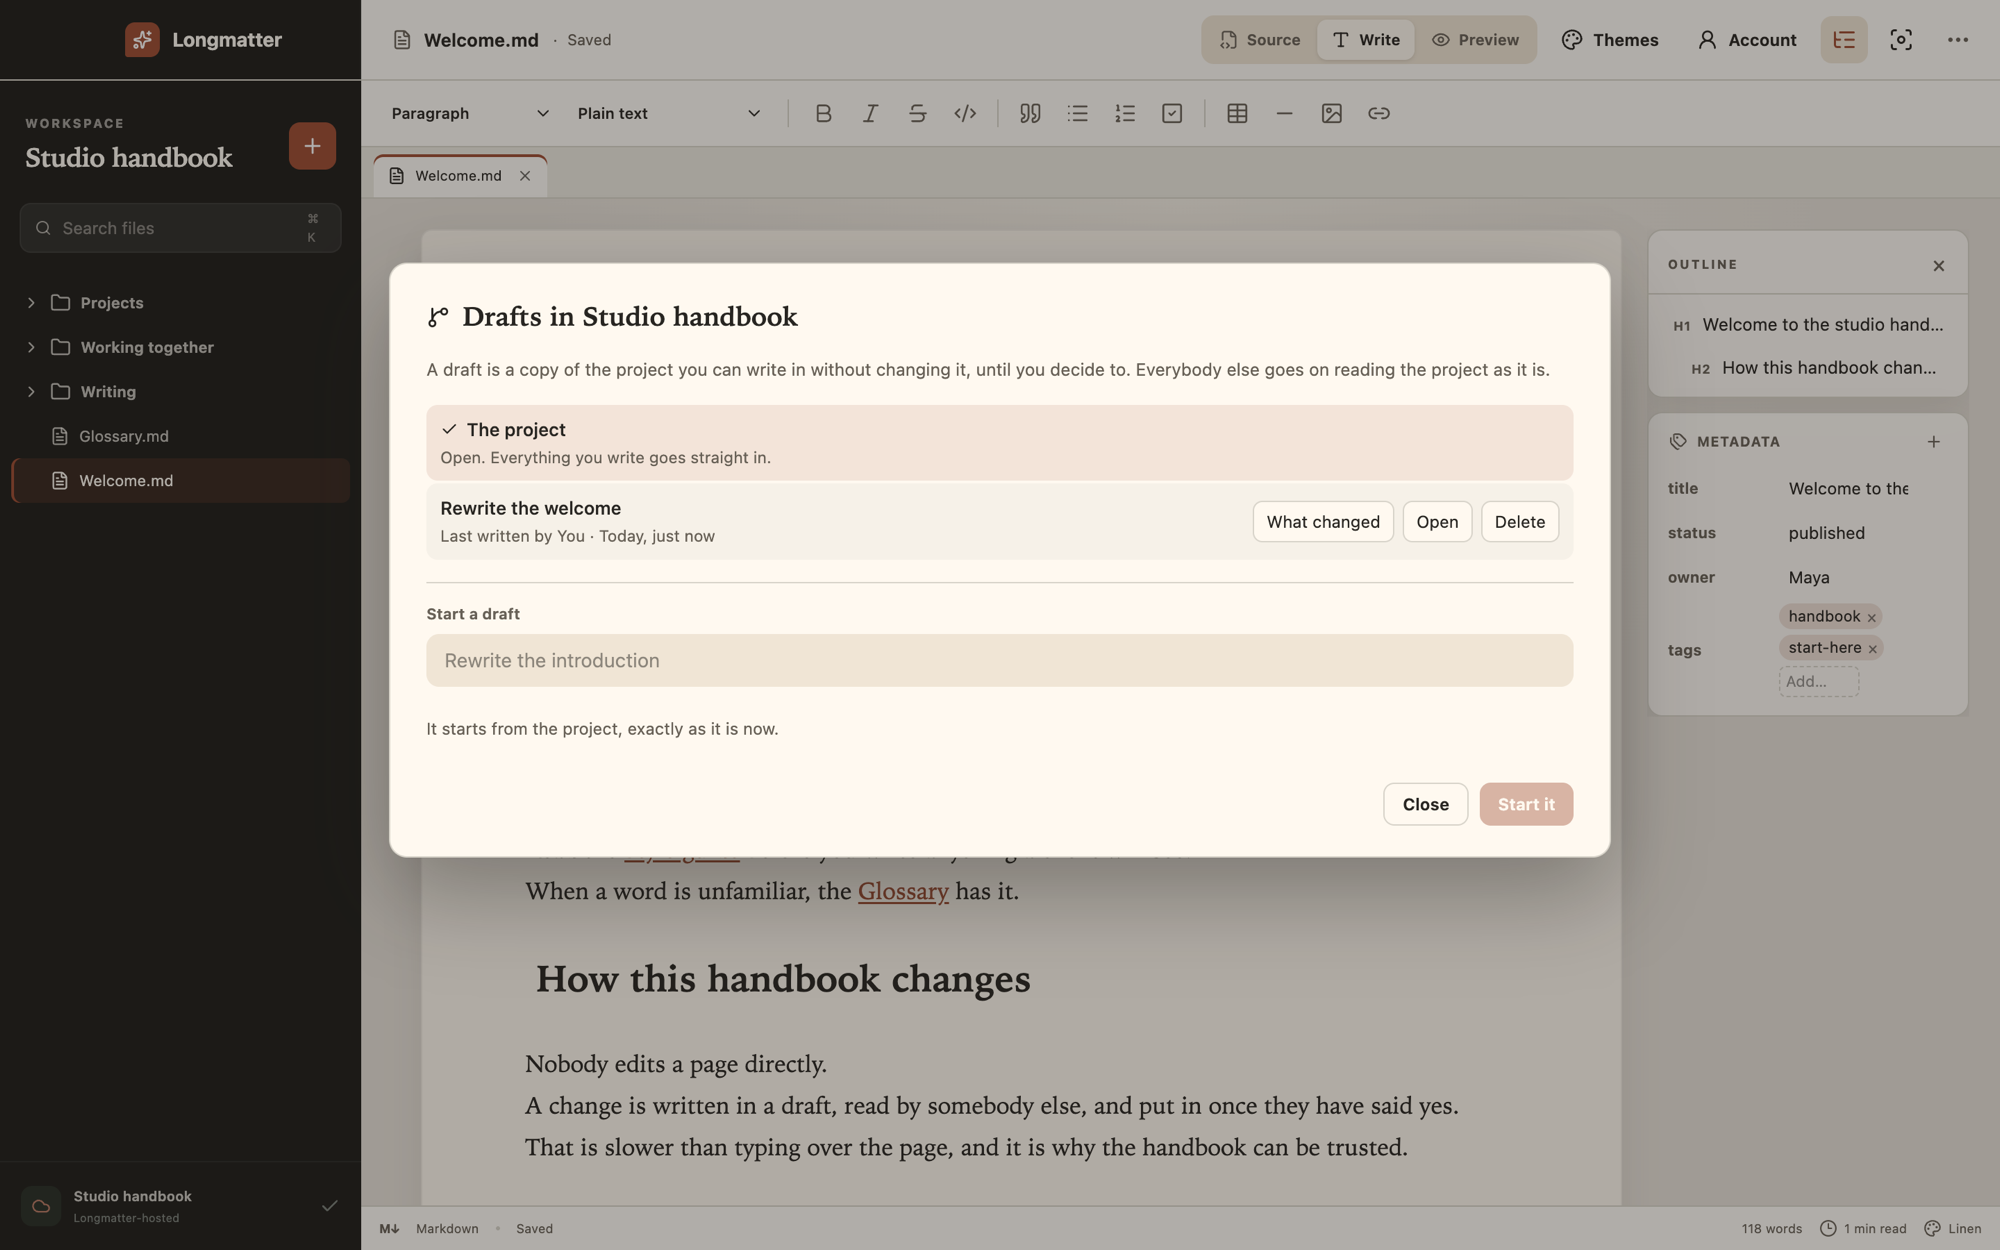Open Themes

tap(1610, 40)
